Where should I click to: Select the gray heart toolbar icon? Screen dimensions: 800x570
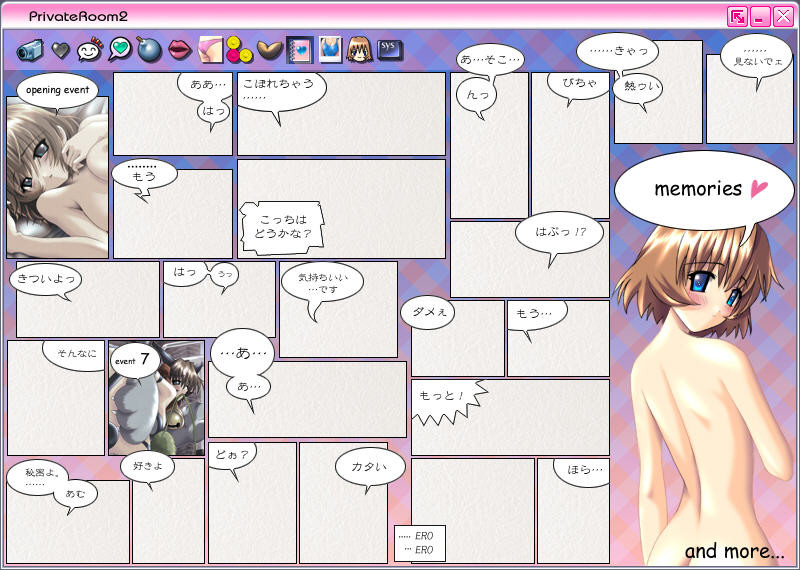[61, 49]
